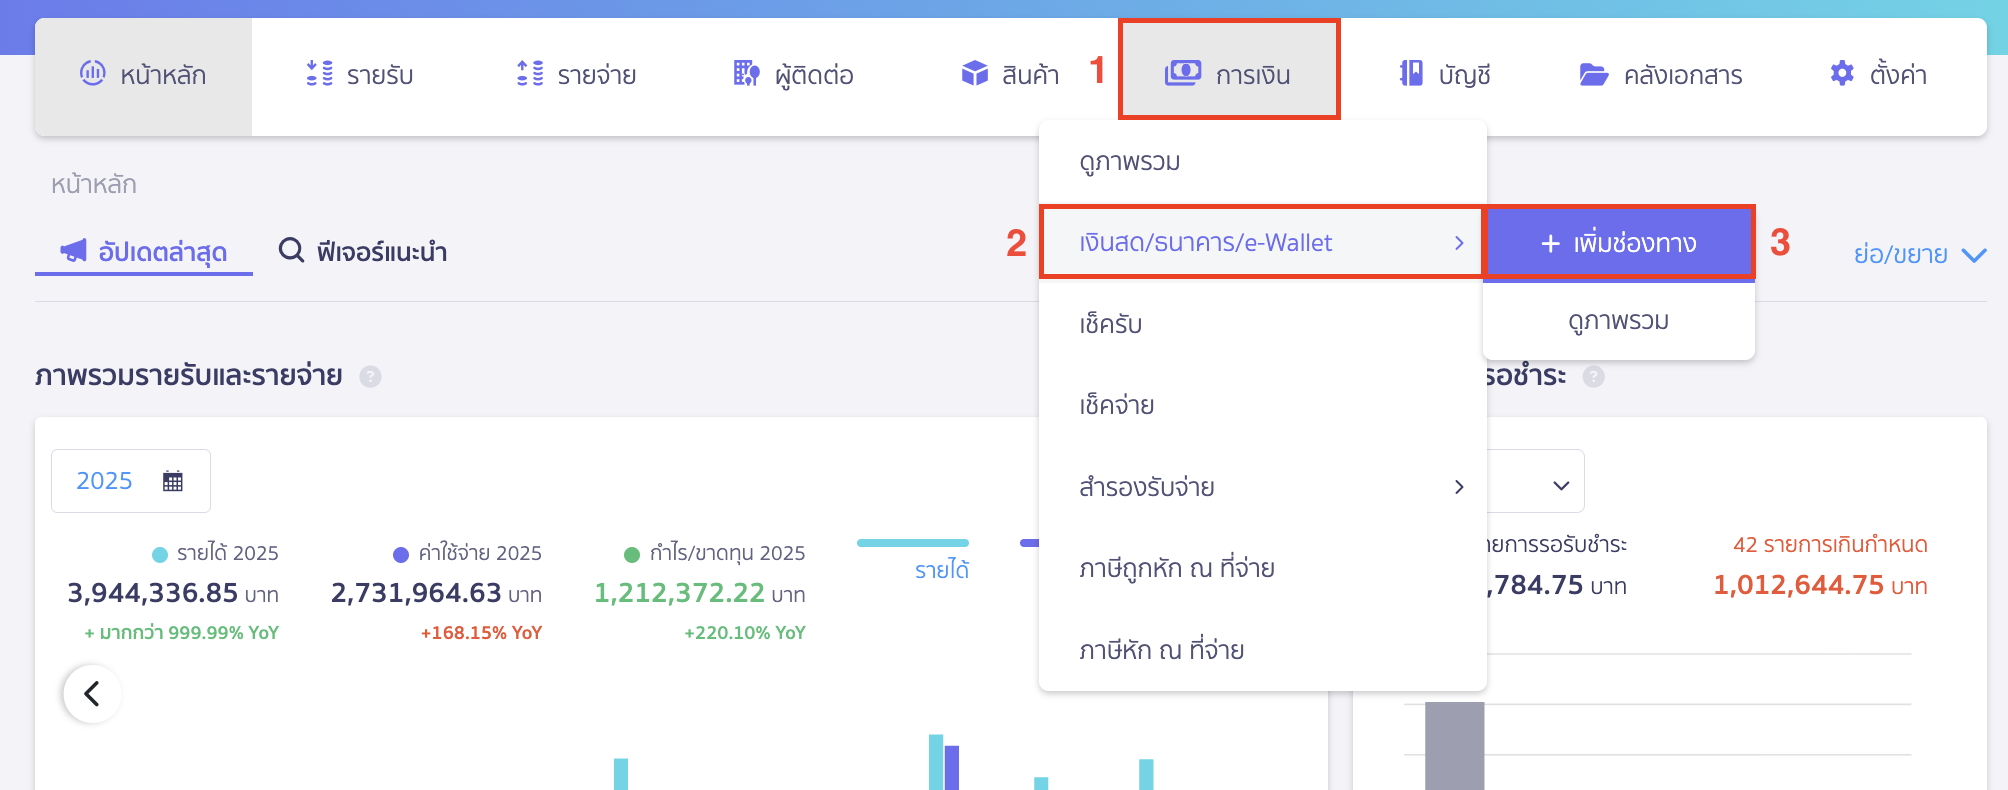The height and width of the screenshot is (790, 2008).
Task: Click the gray bar in รอชำระ chart
Action: 1454,746
